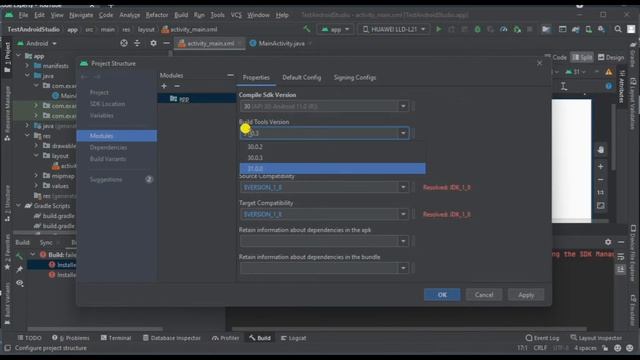Open Project panel gear options

click(x=153, y=43)
